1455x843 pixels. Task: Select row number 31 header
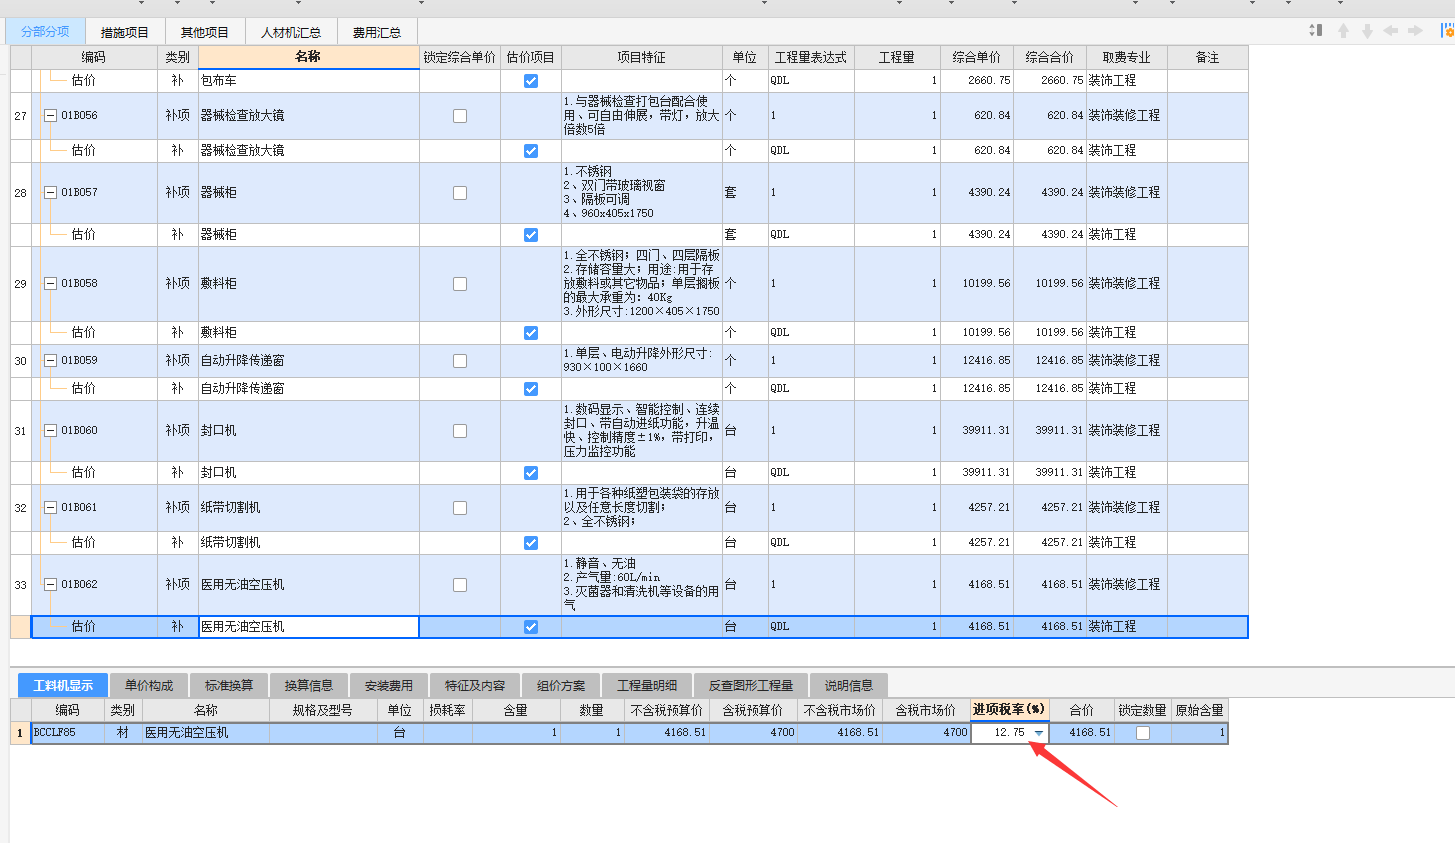click(21, 431)
